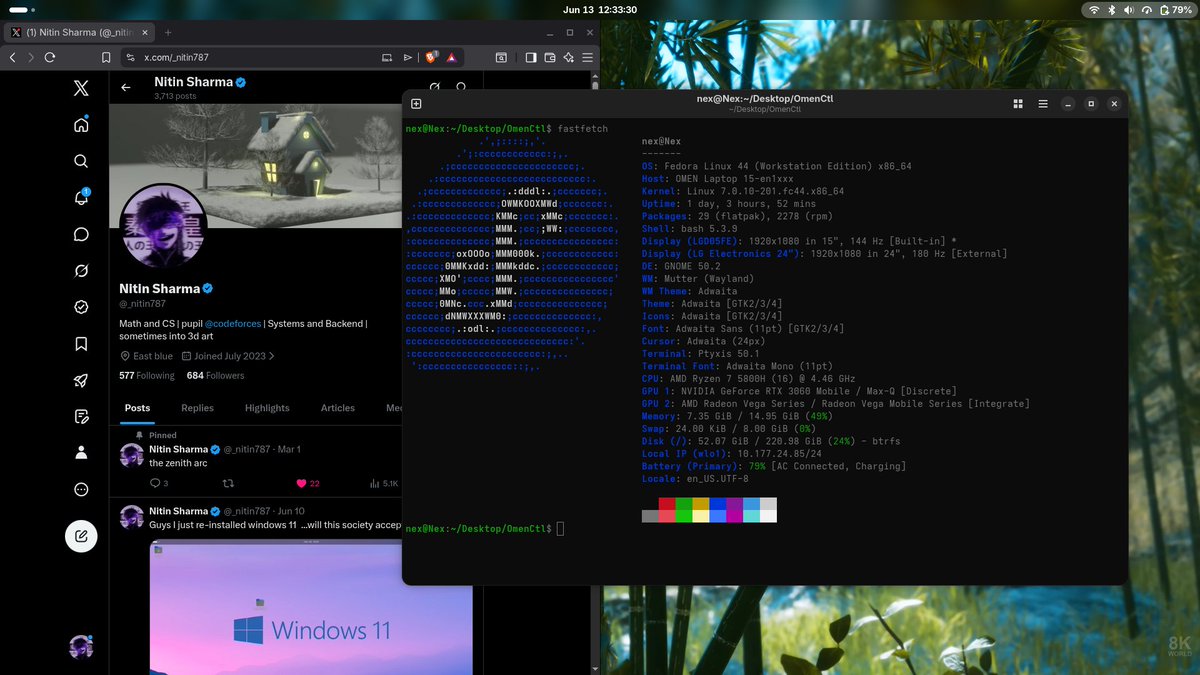Open the browser hamburger menu
Screen dimensions: 1200x675
(x=588, y=58)
